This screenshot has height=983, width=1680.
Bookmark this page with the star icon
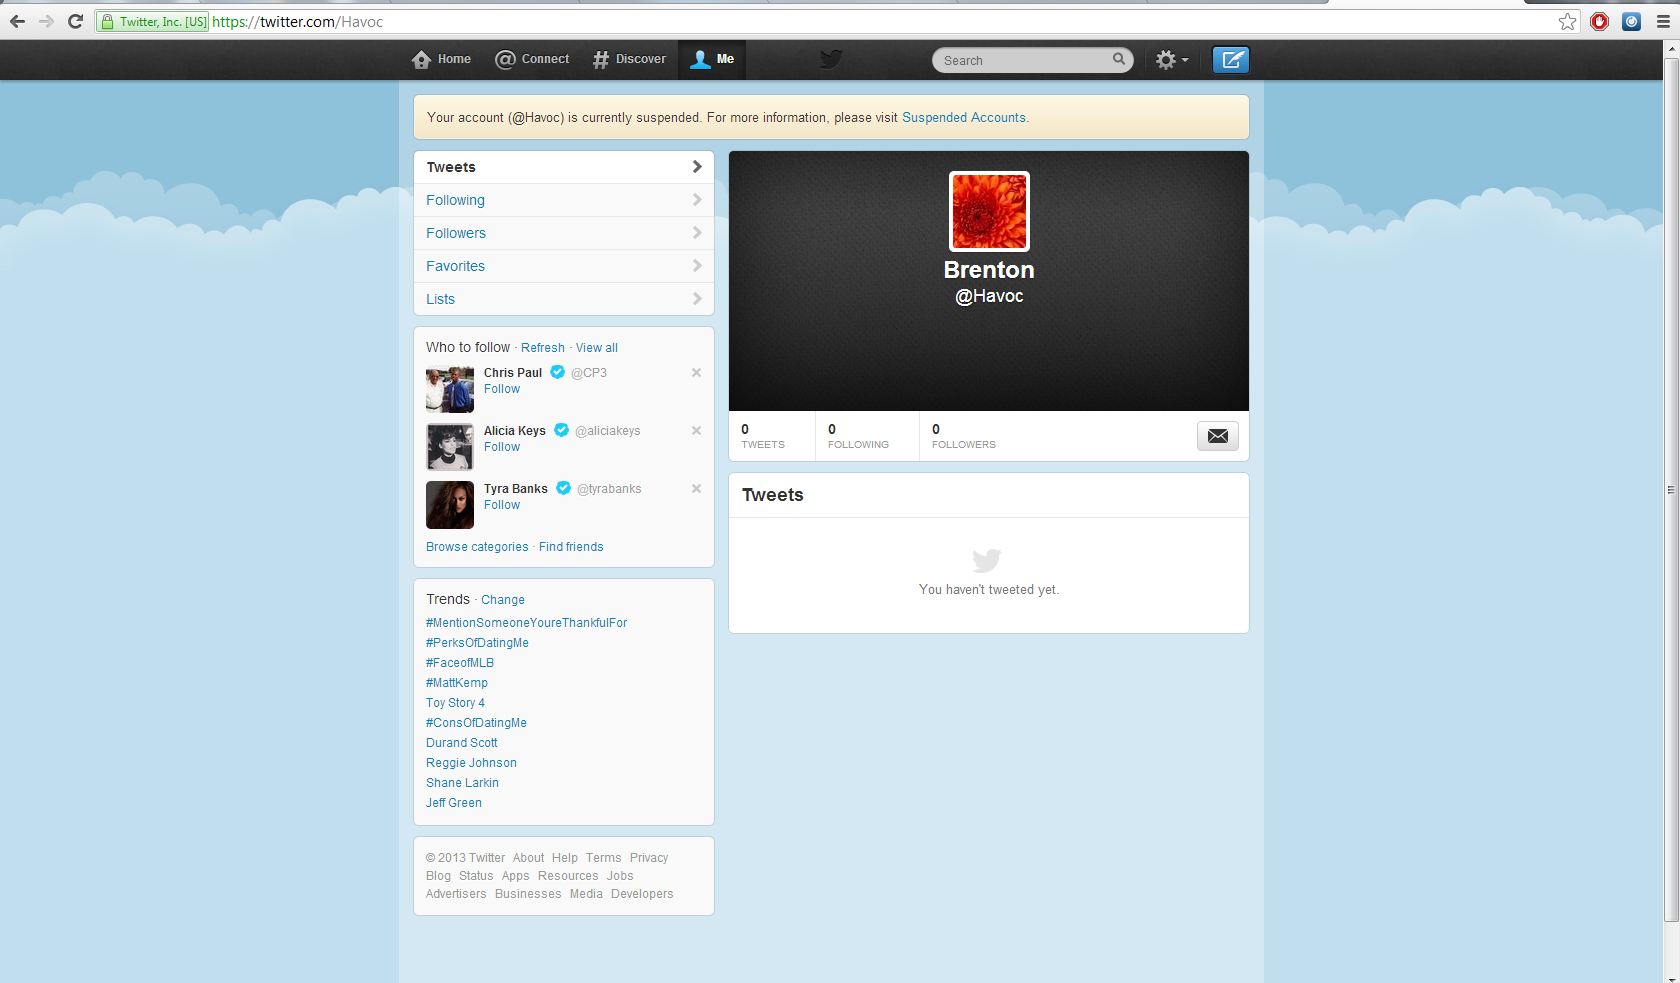(x=1567, y=21)
